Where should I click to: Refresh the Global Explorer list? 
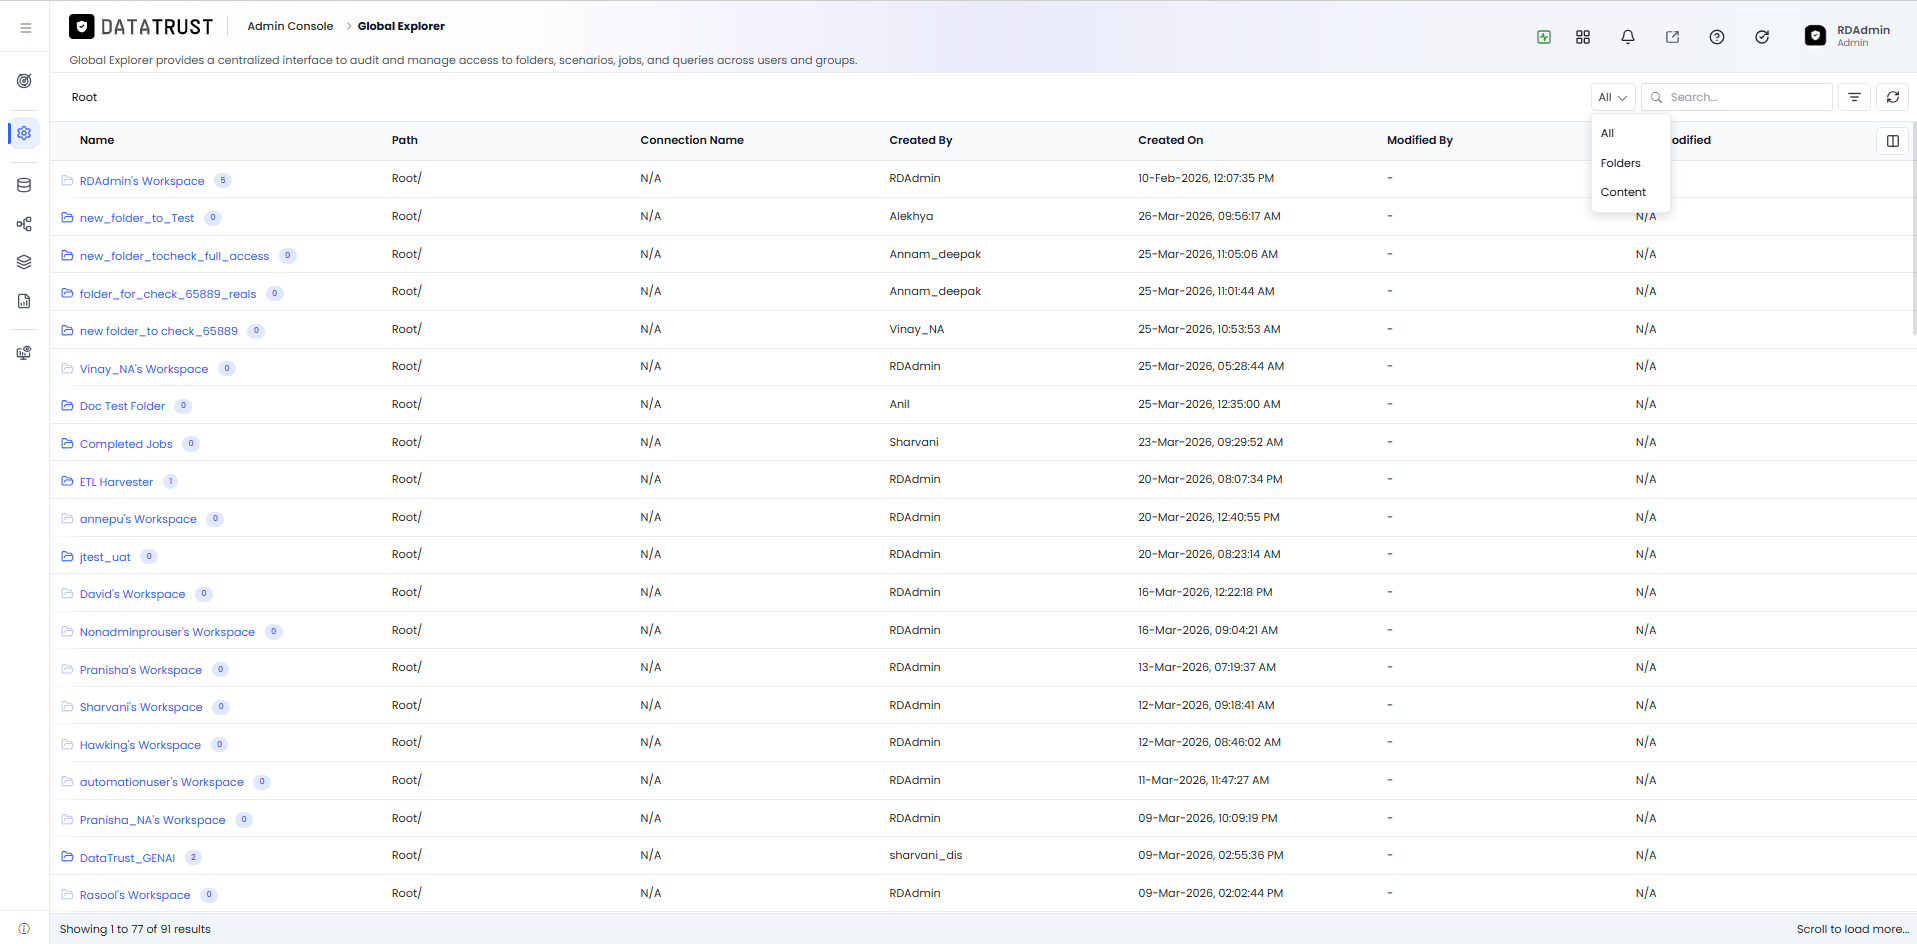(x=1893, y=97)
